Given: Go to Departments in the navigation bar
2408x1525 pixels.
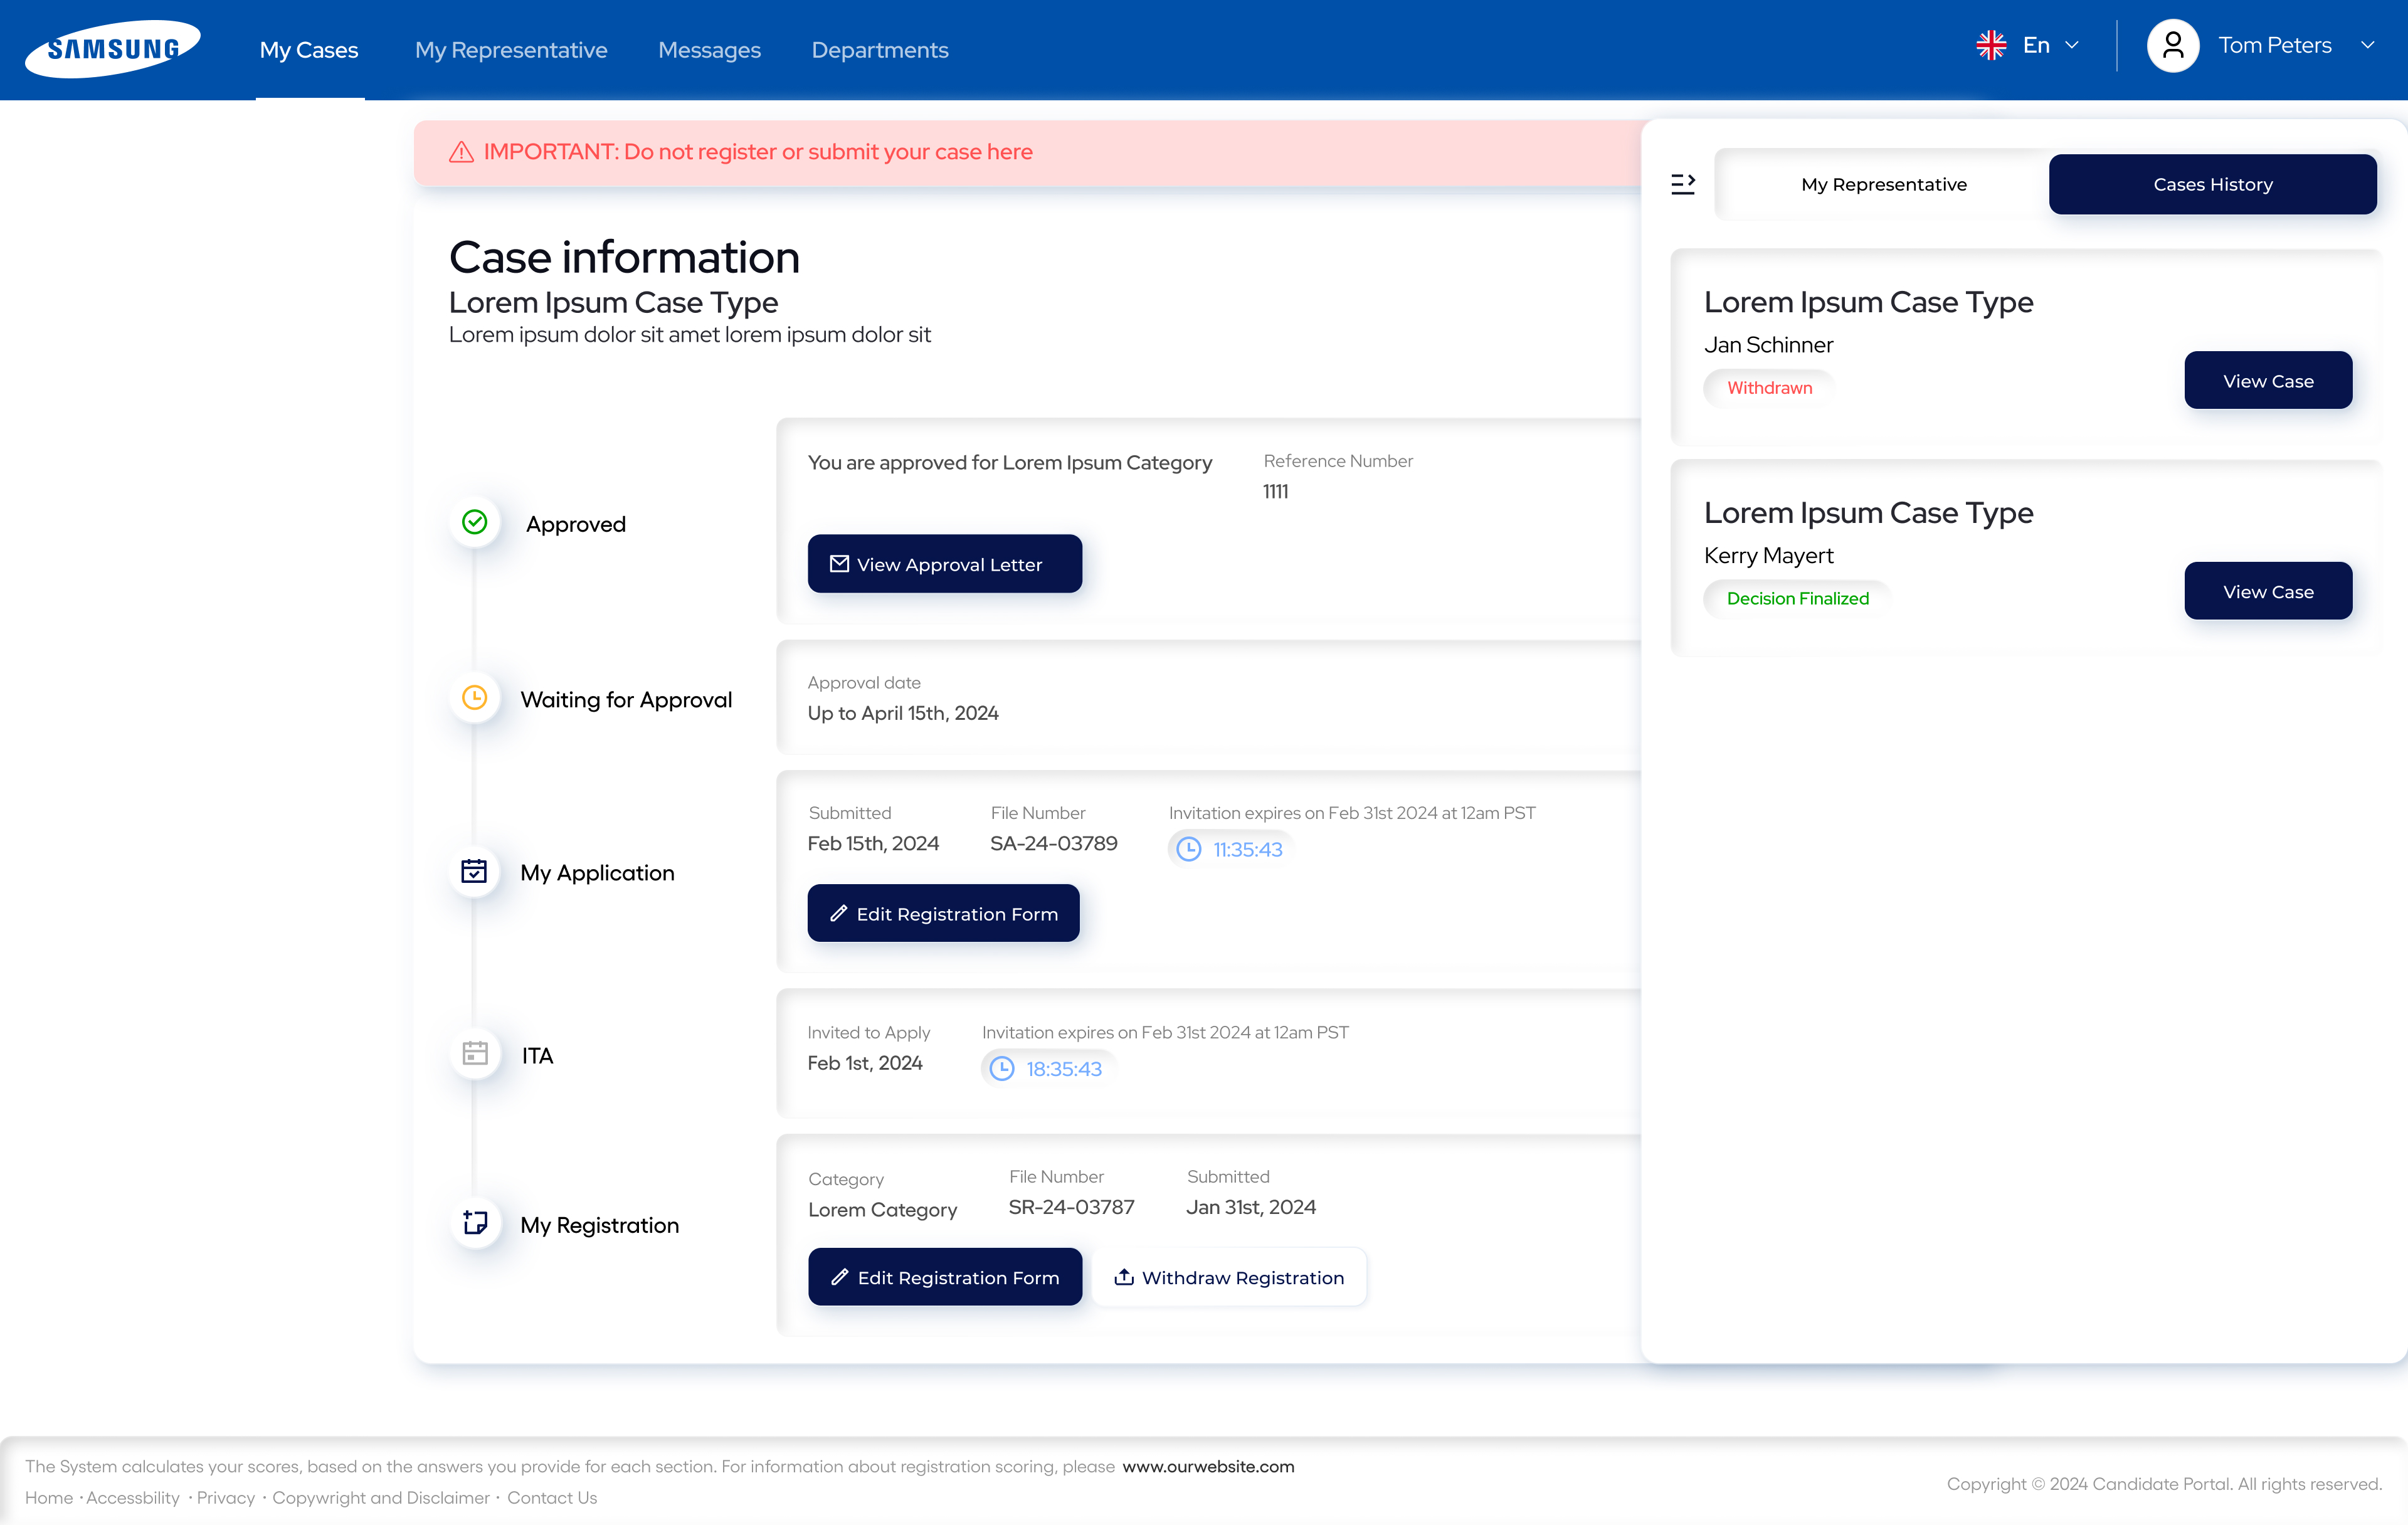Looking at the screenshot, I should click(879, 50).
